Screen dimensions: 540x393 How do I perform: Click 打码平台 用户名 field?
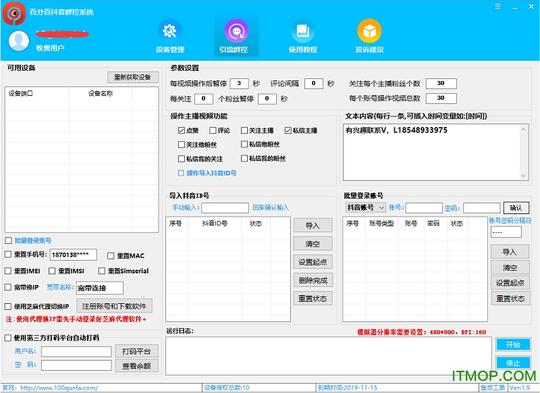[76, 351]
